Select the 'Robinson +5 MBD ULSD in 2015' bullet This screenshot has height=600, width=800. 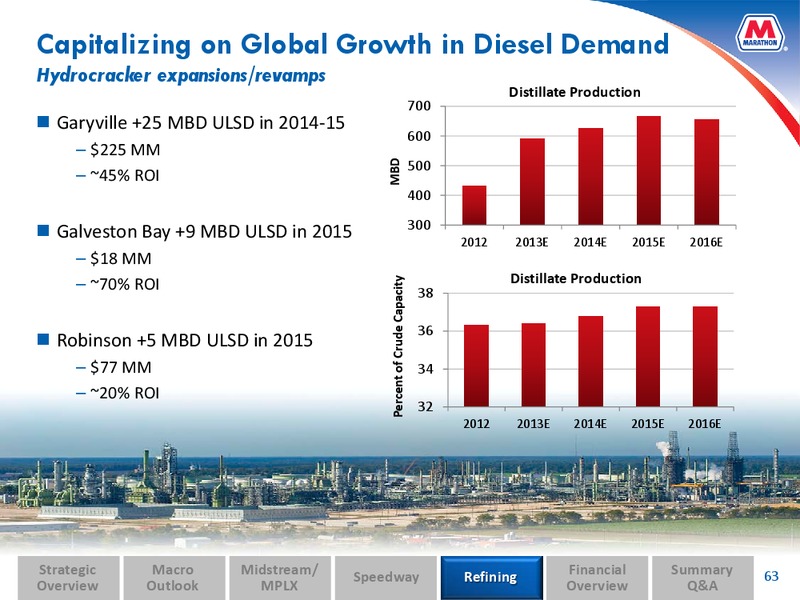(x=185, y=340)
